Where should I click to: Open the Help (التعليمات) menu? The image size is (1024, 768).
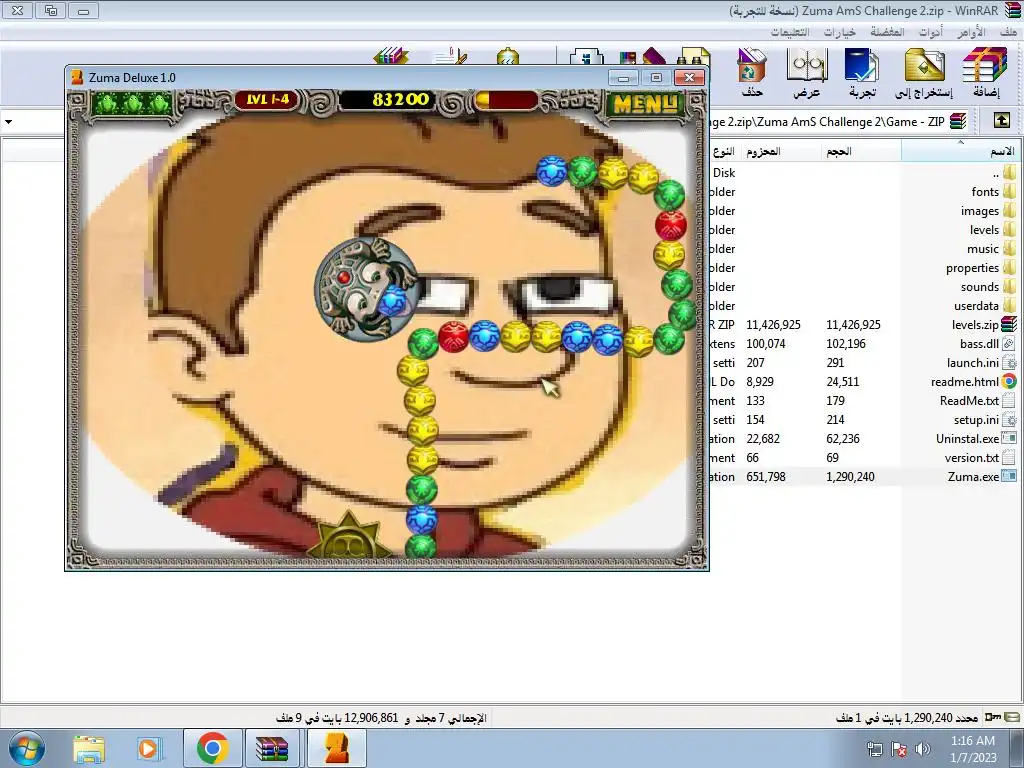790,32
